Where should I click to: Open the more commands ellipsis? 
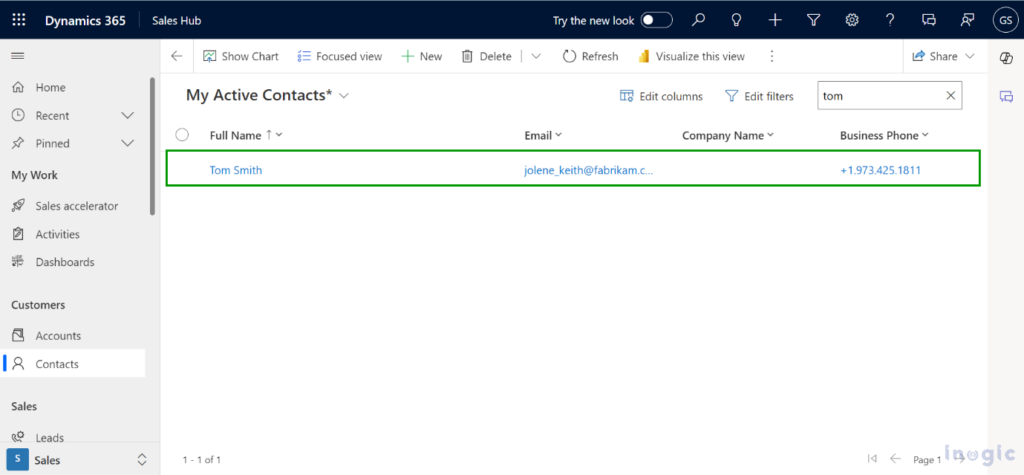click(772, 56)
